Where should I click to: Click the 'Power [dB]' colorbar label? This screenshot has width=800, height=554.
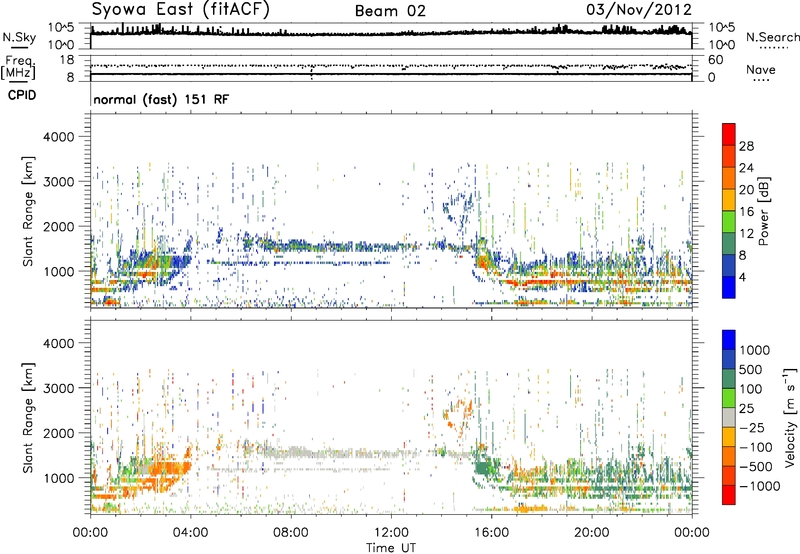[763, 211]
